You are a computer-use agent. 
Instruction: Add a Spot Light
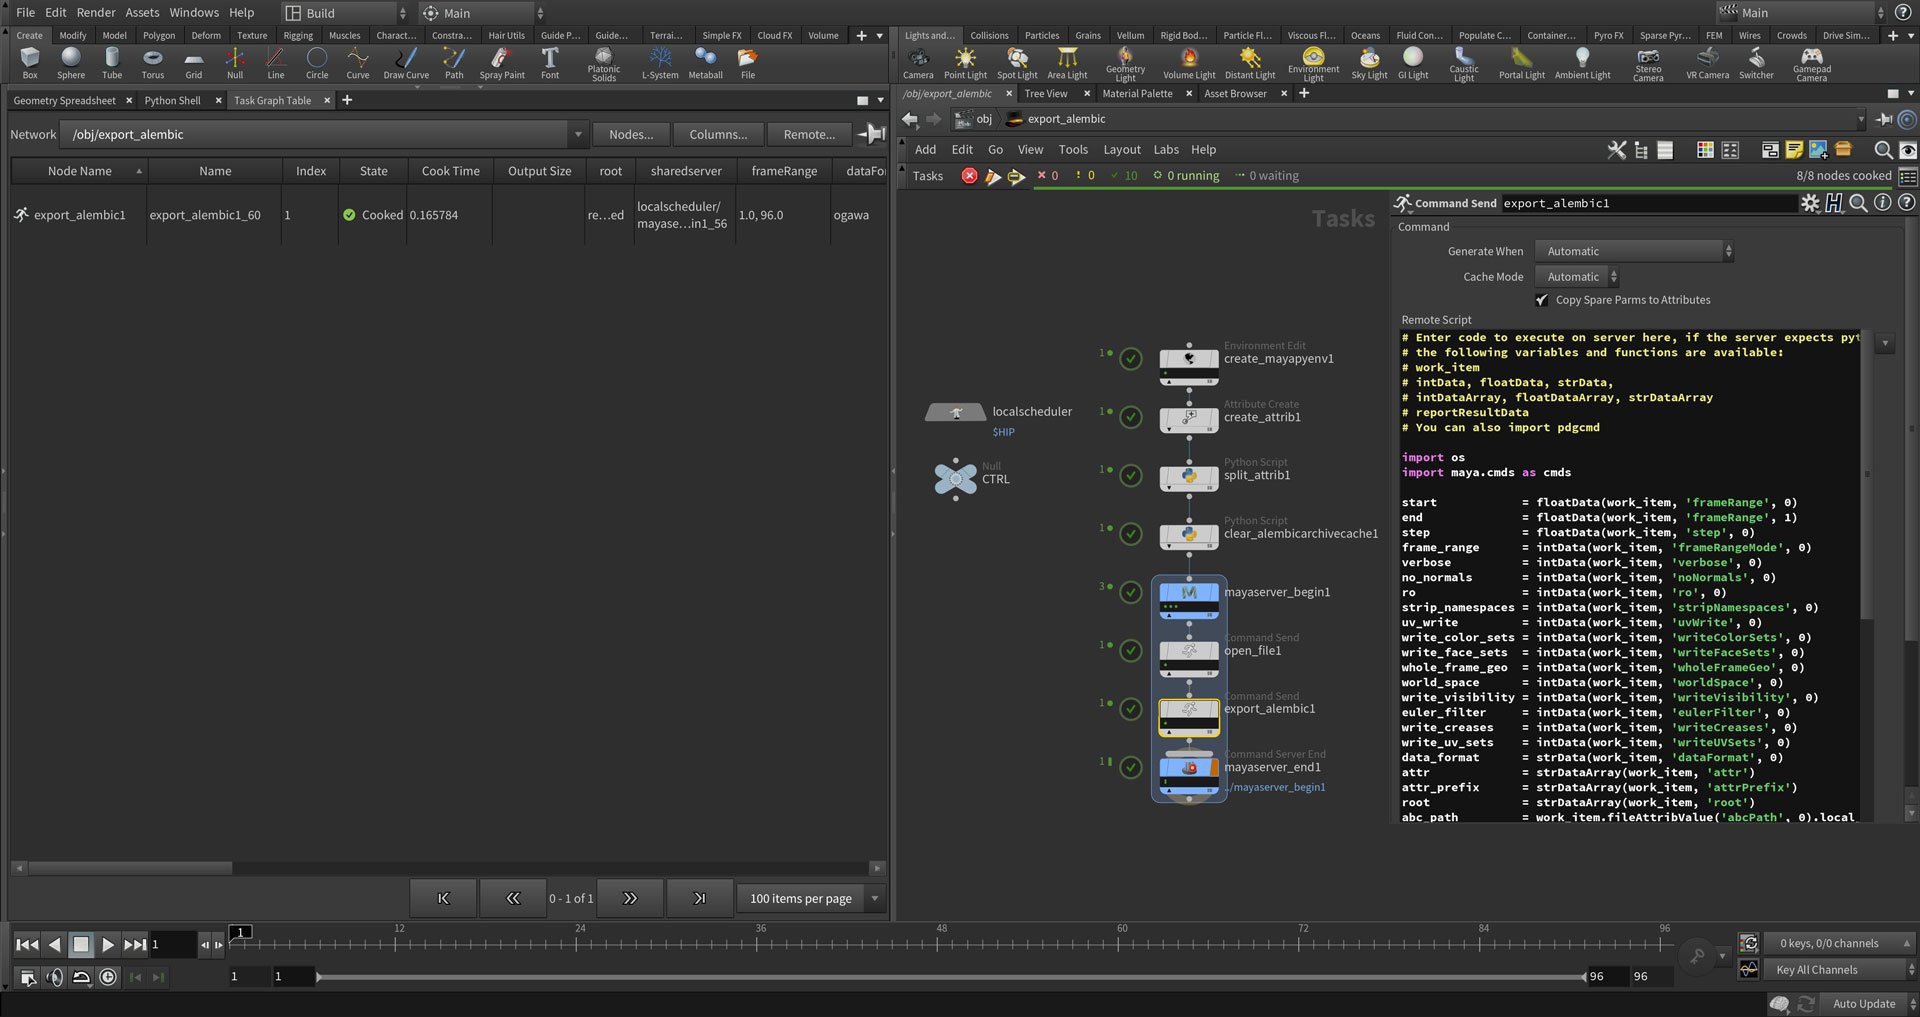(1017, 62)
